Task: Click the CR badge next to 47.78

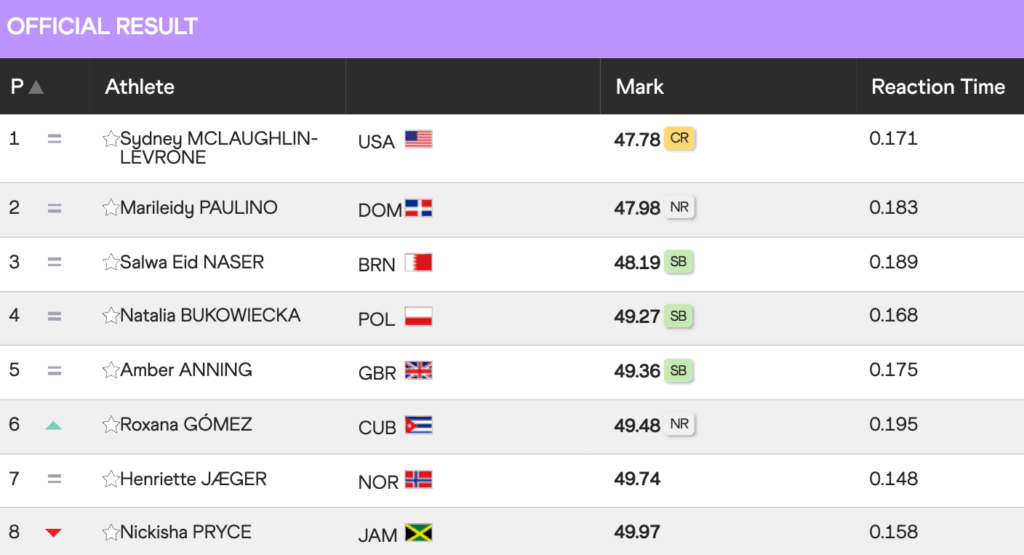Action: point(679,138)
